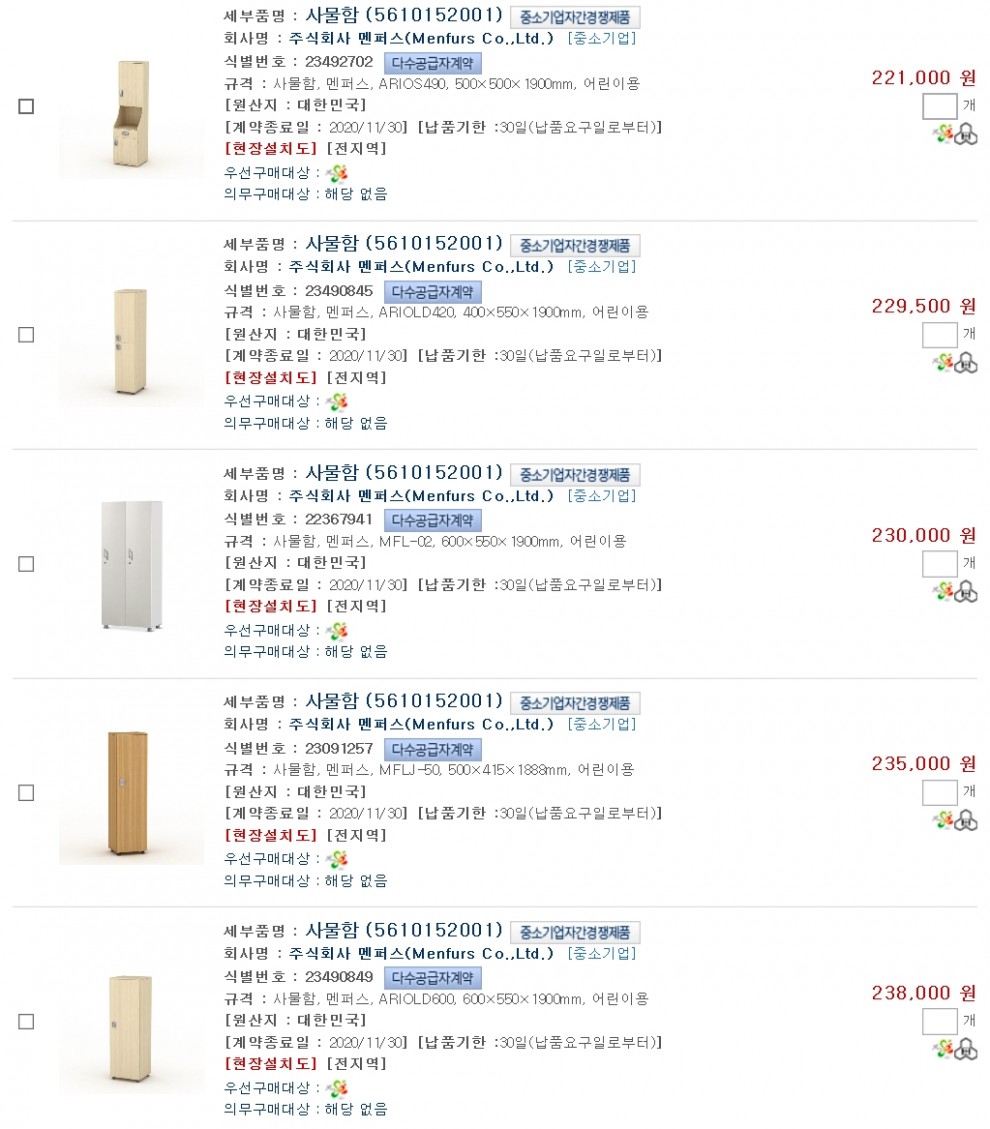This screenshot has height=1129, width=990.
Task: Click 우선구매대상 icon for item 23492702
Action: [x=338, y=173]
